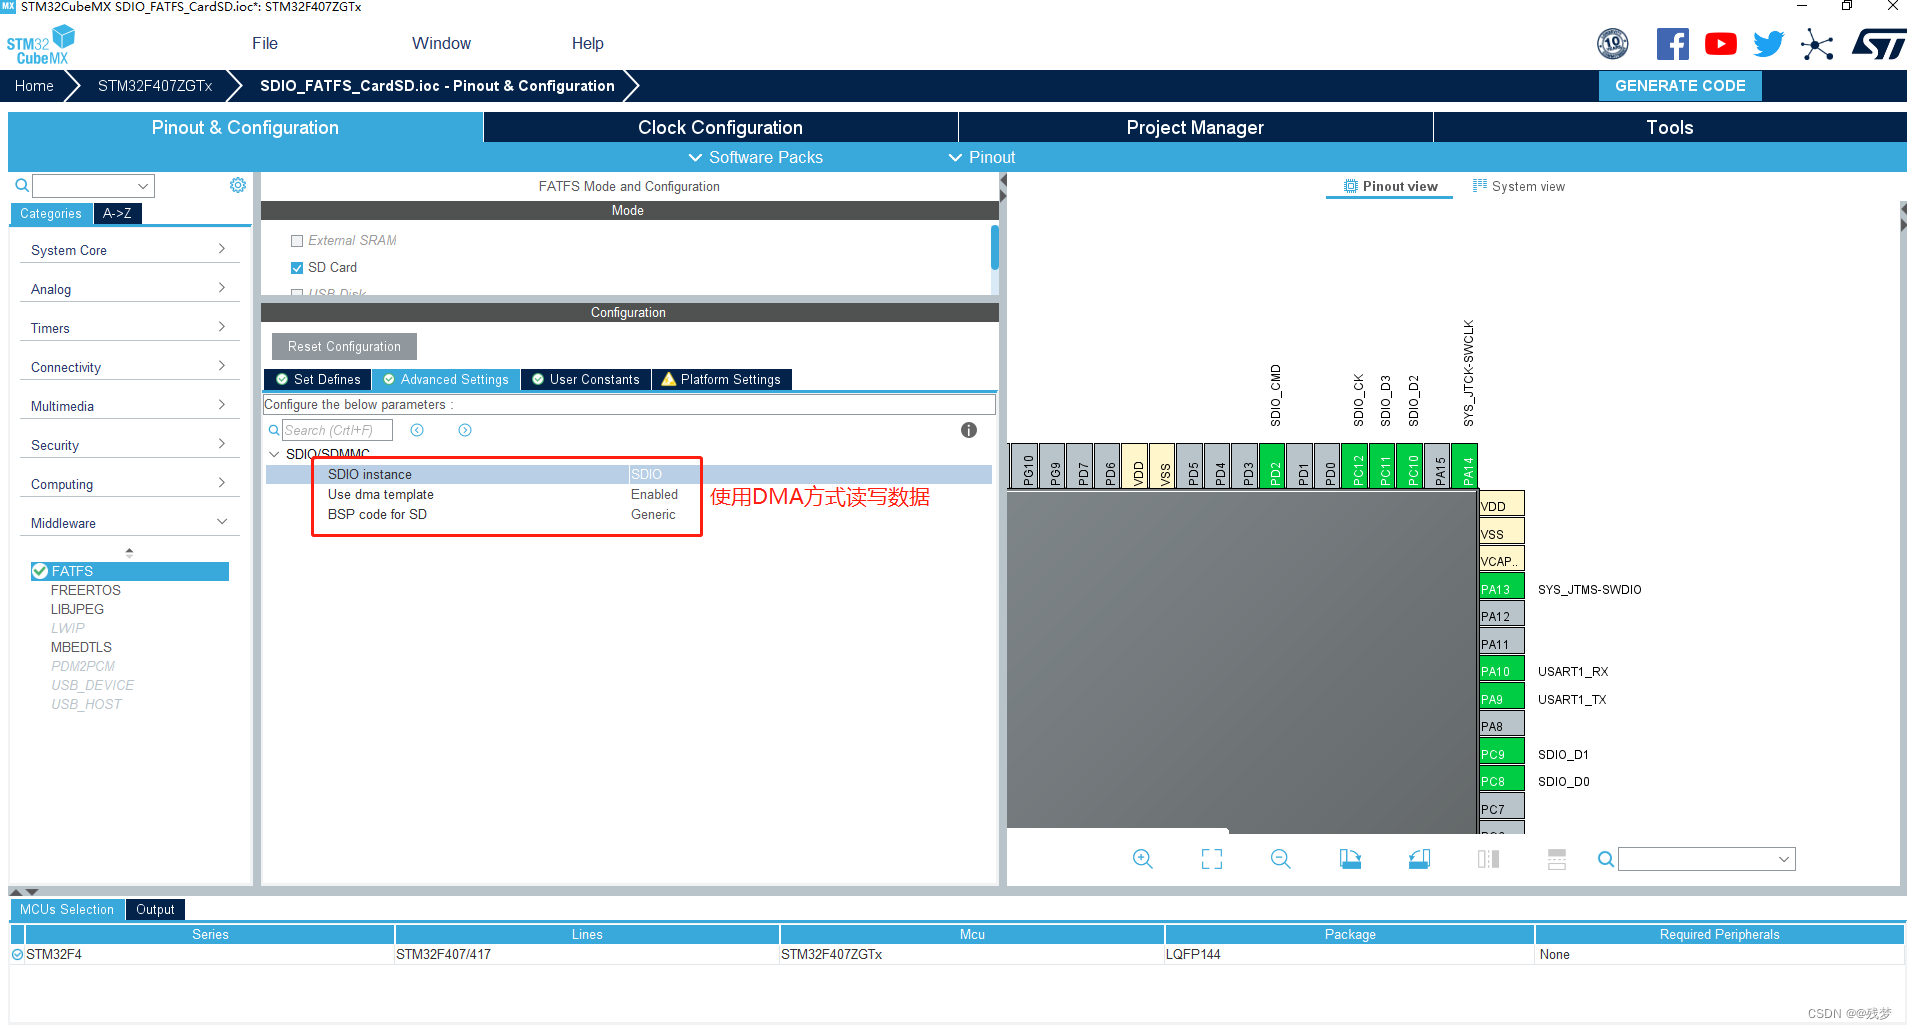
Task: Click the Reset Configuration button
Action: tap(344, 346)
